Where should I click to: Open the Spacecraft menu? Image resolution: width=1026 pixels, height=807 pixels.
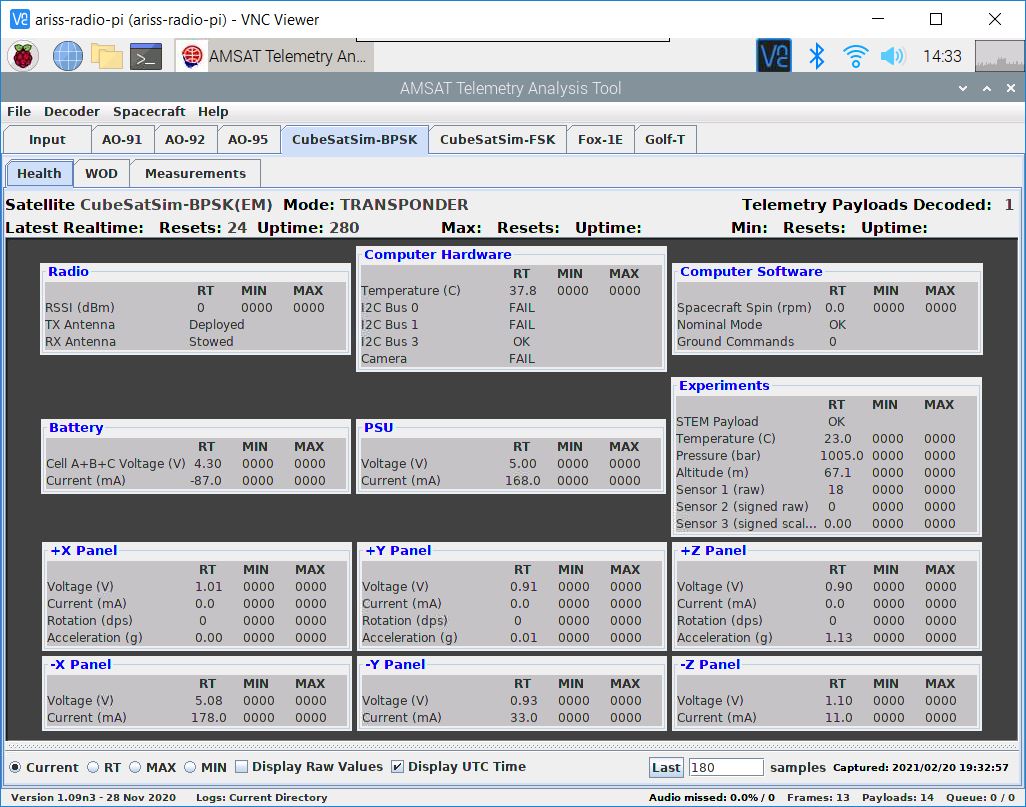point(149,111)
